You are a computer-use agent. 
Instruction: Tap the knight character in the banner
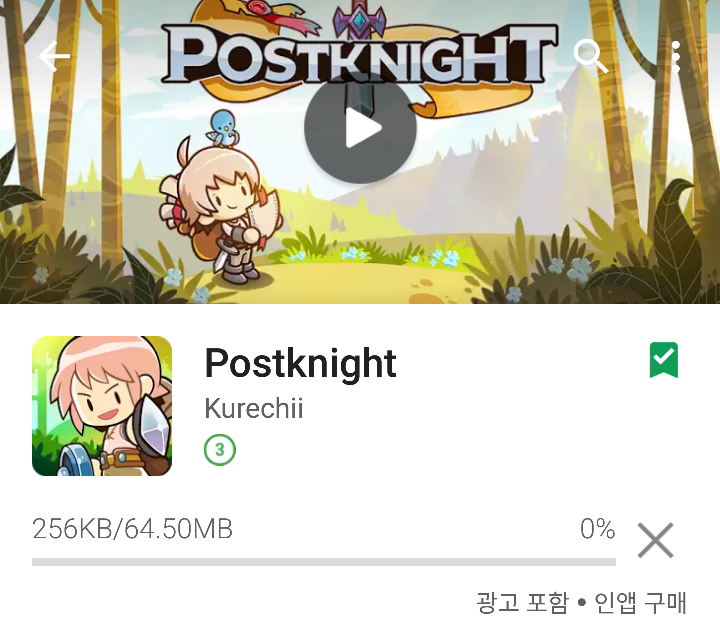click(220, 209)
